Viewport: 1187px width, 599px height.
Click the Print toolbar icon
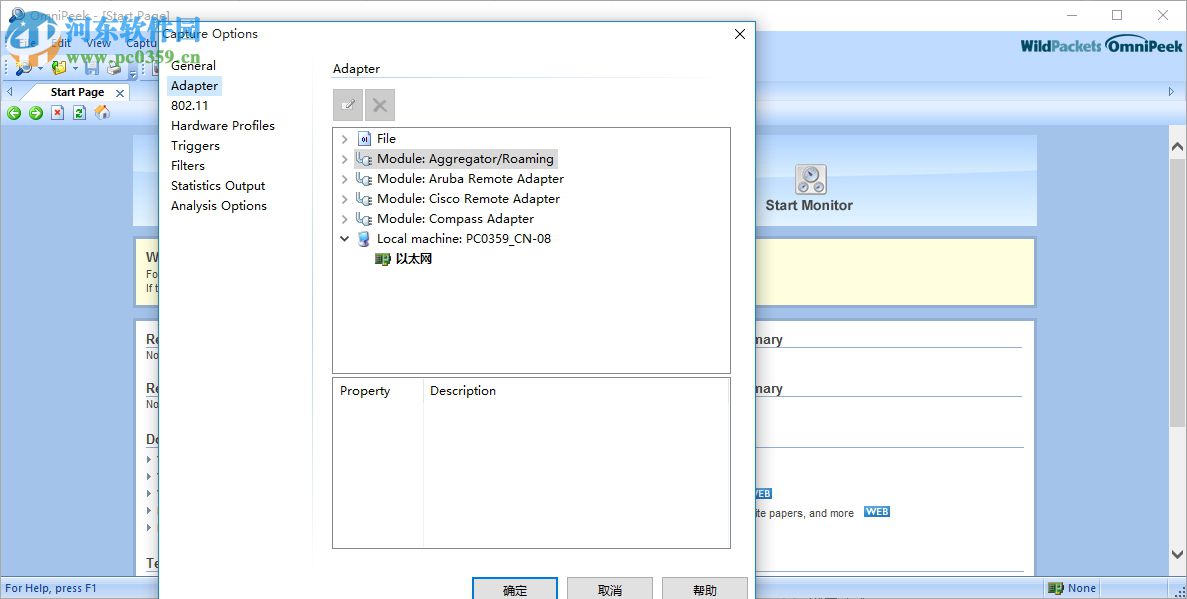coord(114,68)
